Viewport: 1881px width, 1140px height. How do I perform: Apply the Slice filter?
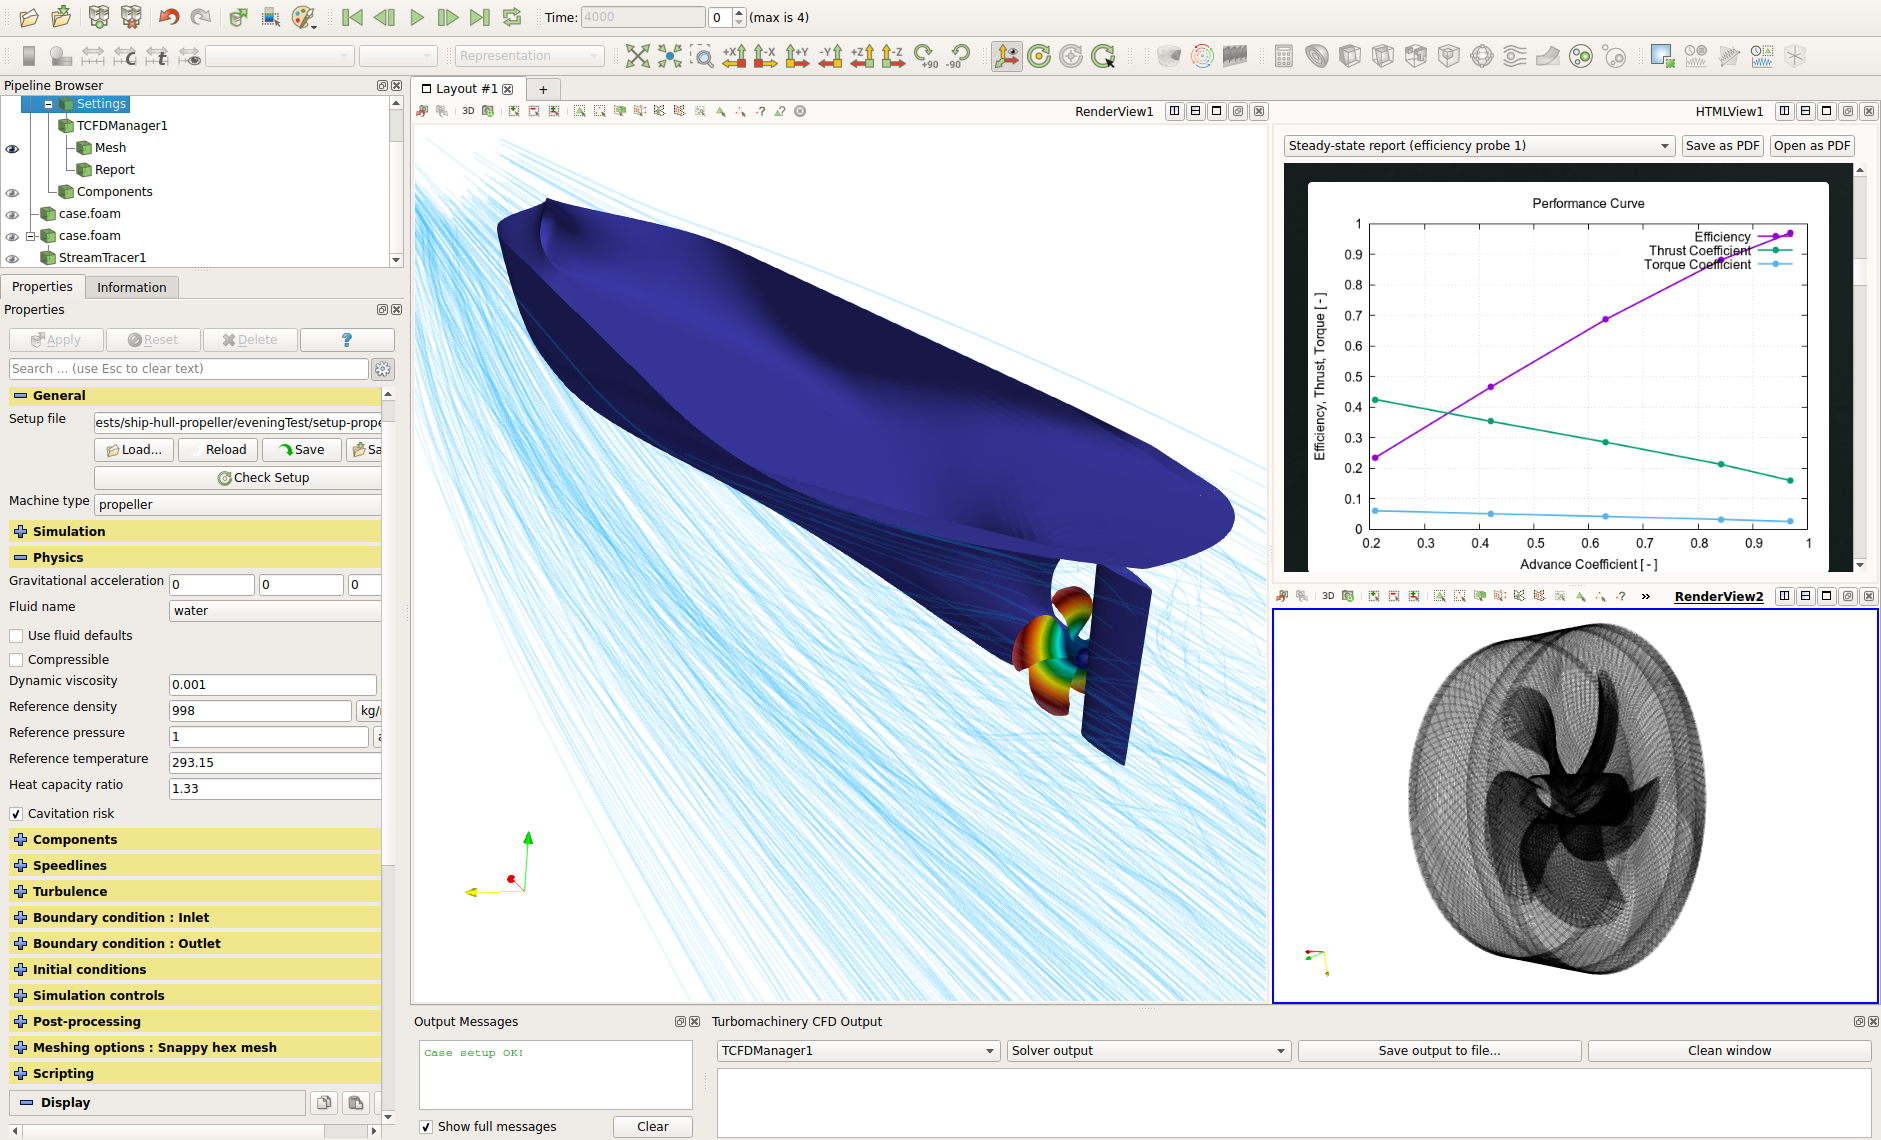[x=1382, y=56]
